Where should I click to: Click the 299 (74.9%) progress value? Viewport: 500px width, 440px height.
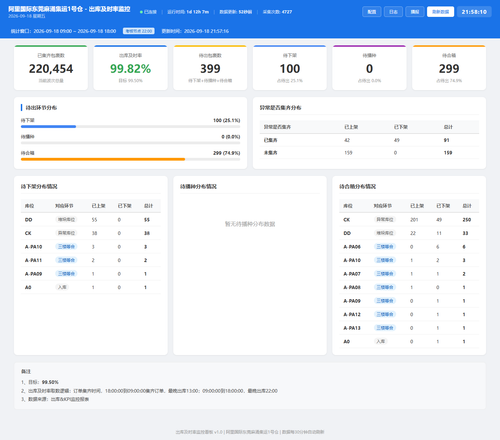226,153
